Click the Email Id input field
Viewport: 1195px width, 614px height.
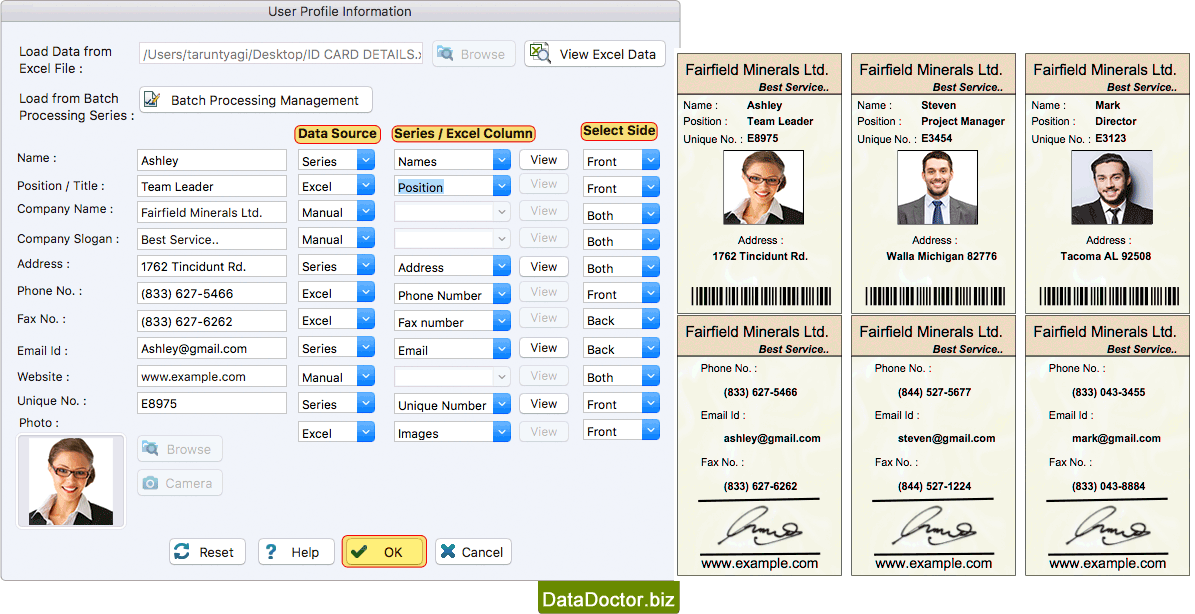[x=212, y=348]
